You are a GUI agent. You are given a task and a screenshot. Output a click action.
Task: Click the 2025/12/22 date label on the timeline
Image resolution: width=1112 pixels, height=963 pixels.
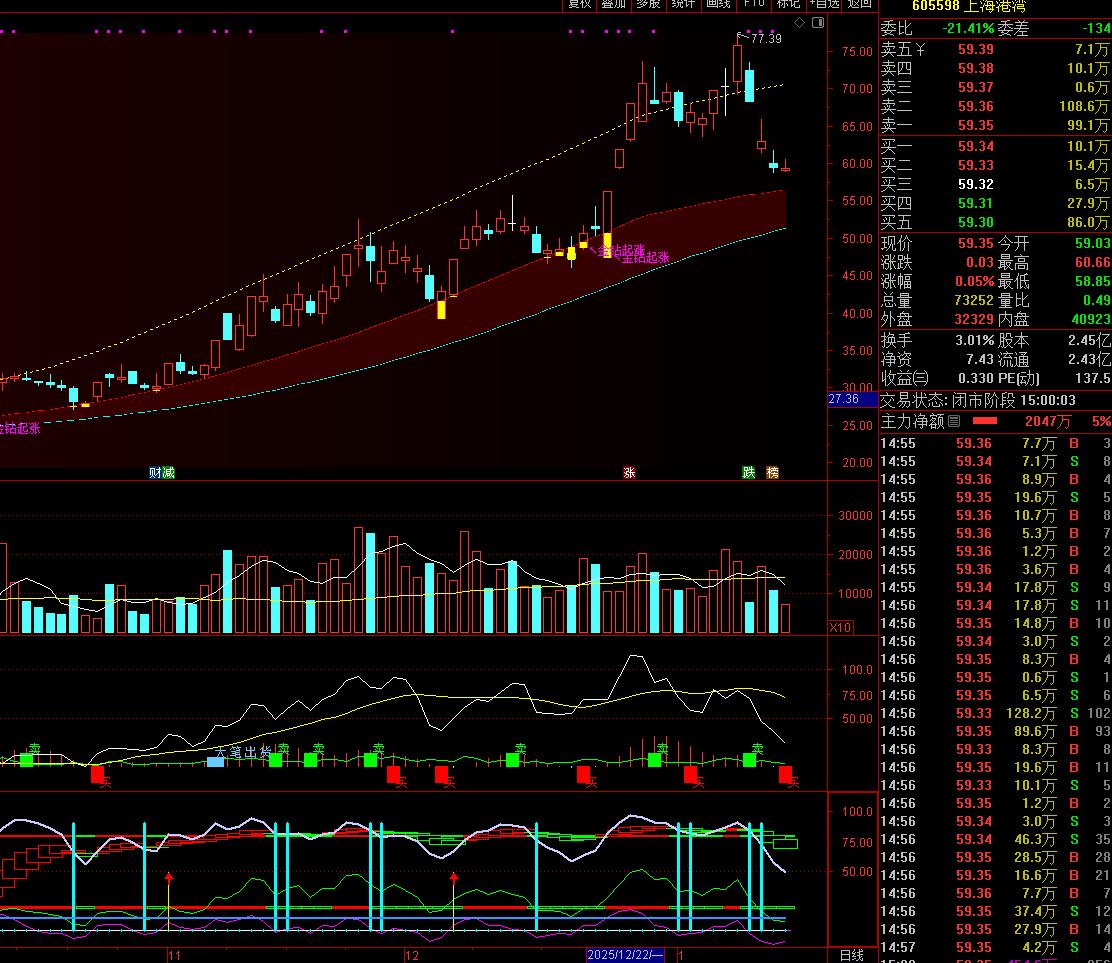click(625, 955)
